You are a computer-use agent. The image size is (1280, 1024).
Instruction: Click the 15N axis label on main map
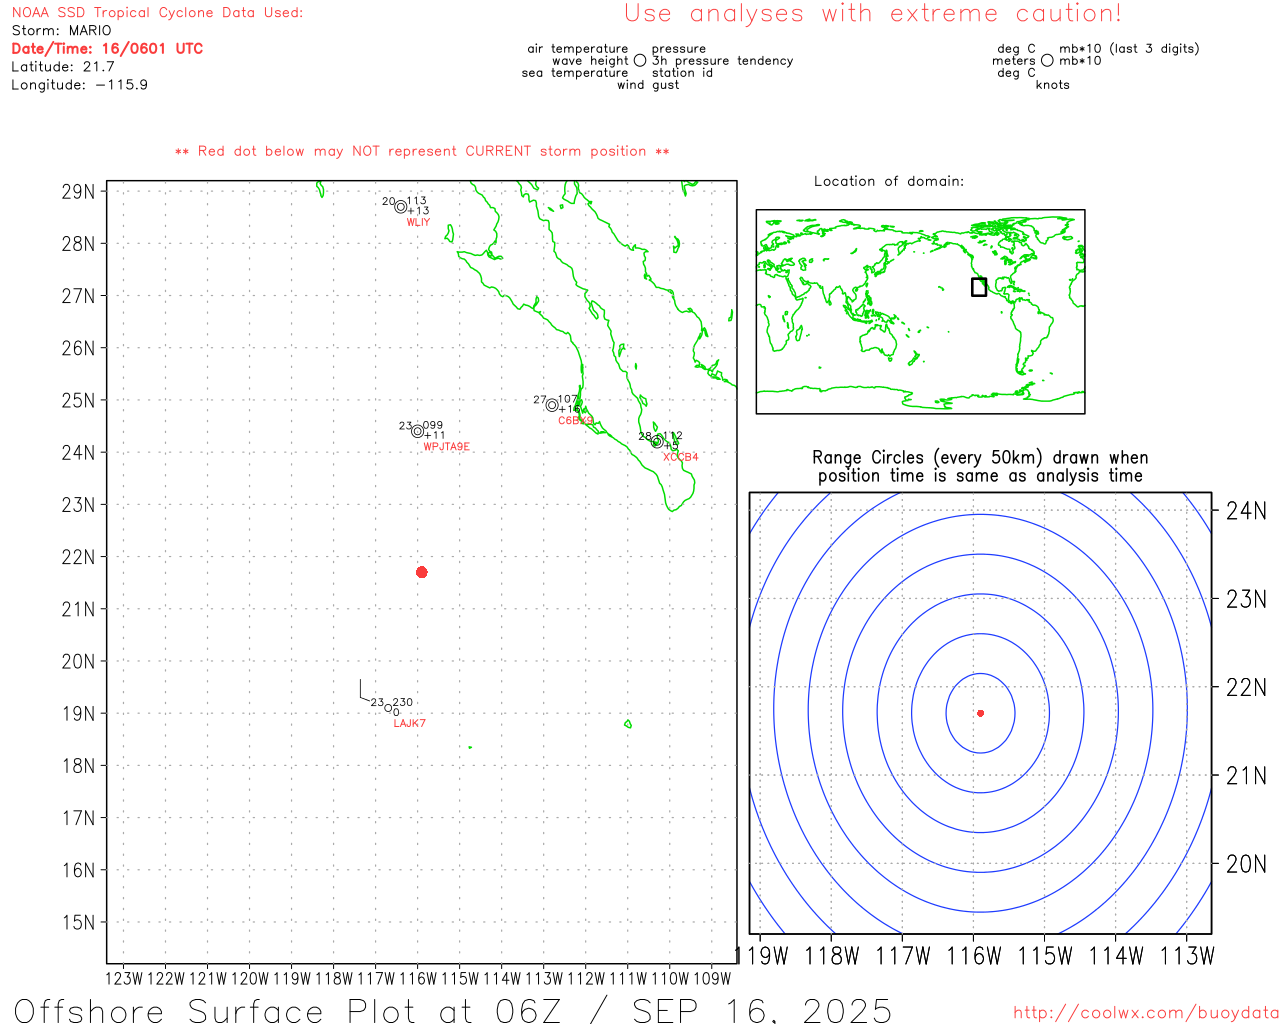[79, 922]
